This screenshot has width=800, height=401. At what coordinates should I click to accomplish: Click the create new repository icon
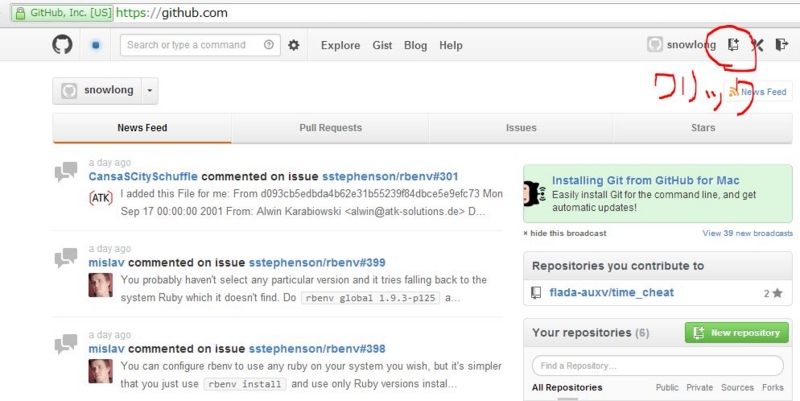click(733, 45)
